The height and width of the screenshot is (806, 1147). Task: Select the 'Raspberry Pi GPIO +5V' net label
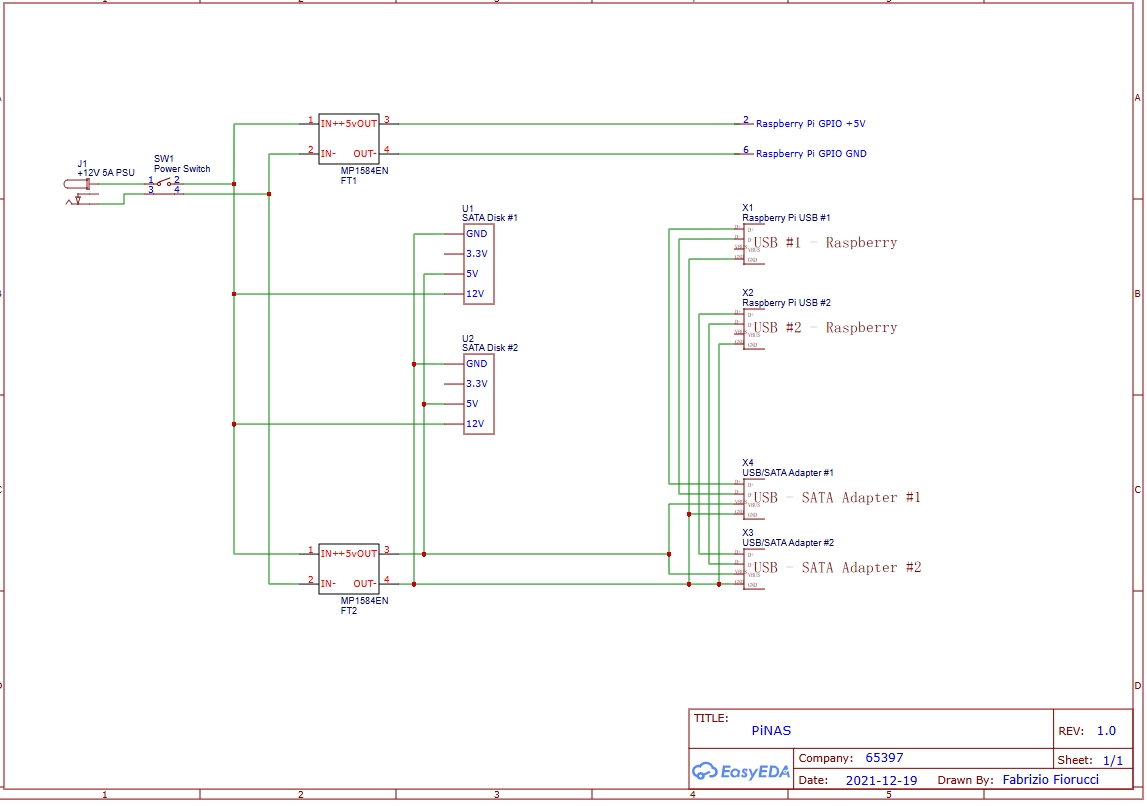[x=811, y=124]
